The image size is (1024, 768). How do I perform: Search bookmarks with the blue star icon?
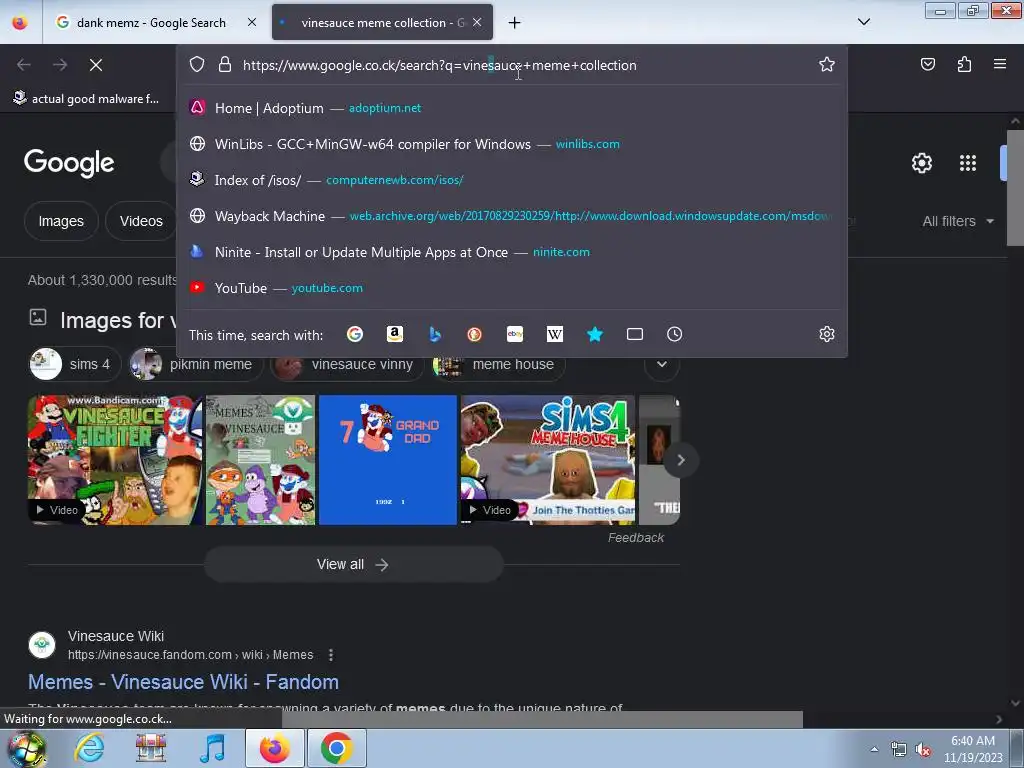594,334
